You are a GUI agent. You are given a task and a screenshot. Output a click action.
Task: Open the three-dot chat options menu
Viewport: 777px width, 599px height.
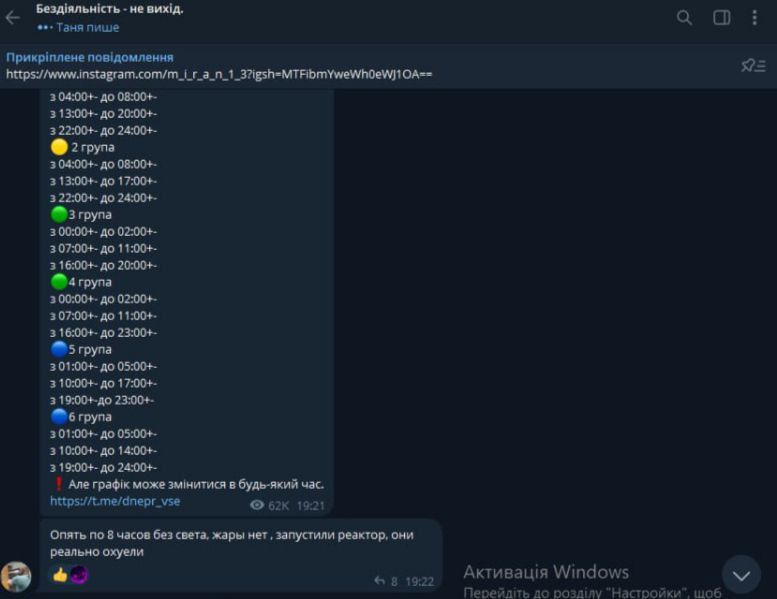755,18
